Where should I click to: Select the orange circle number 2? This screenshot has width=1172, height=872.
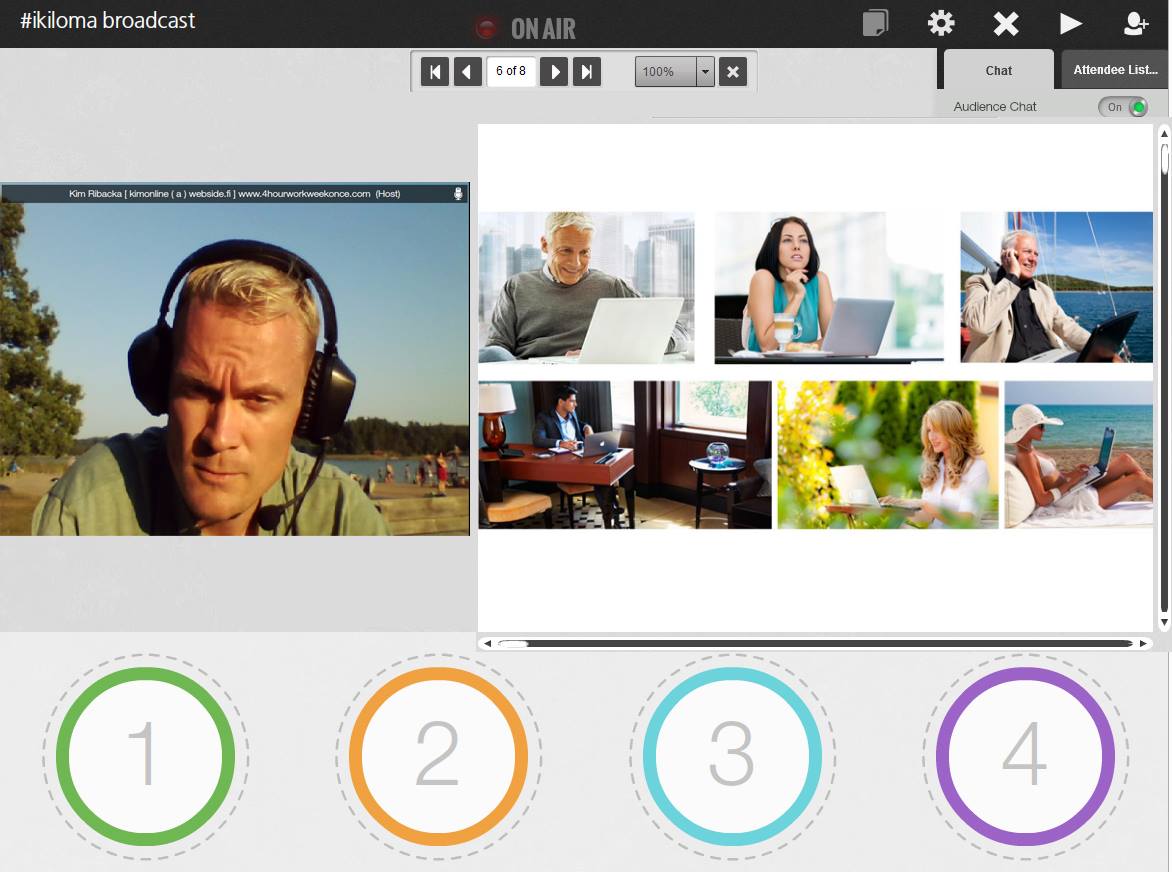[x=439, y=756]
